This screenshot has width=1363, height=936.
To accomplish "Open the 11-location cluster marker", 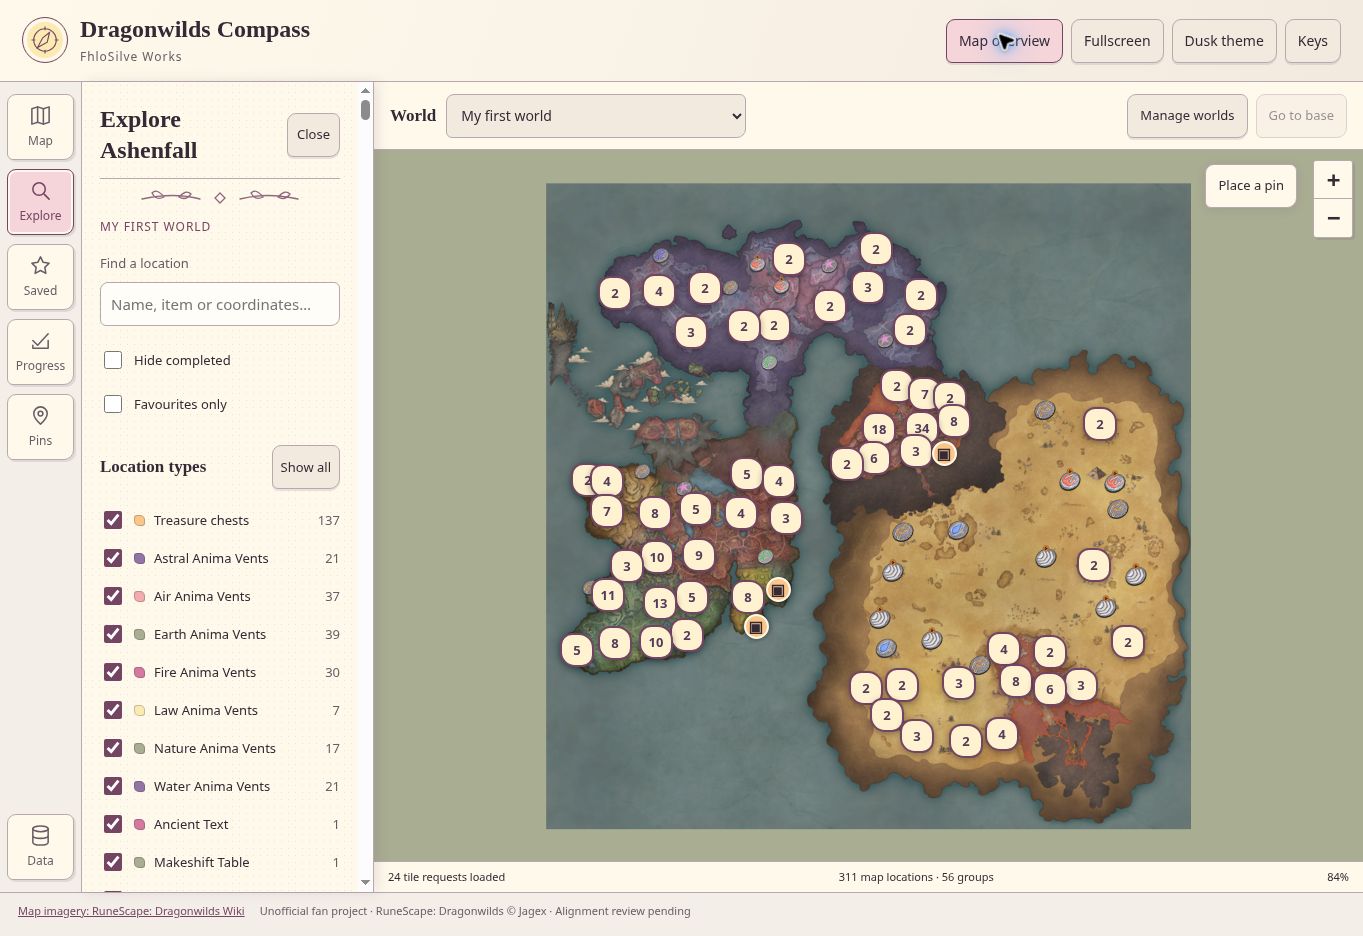I will click(608, 595).
